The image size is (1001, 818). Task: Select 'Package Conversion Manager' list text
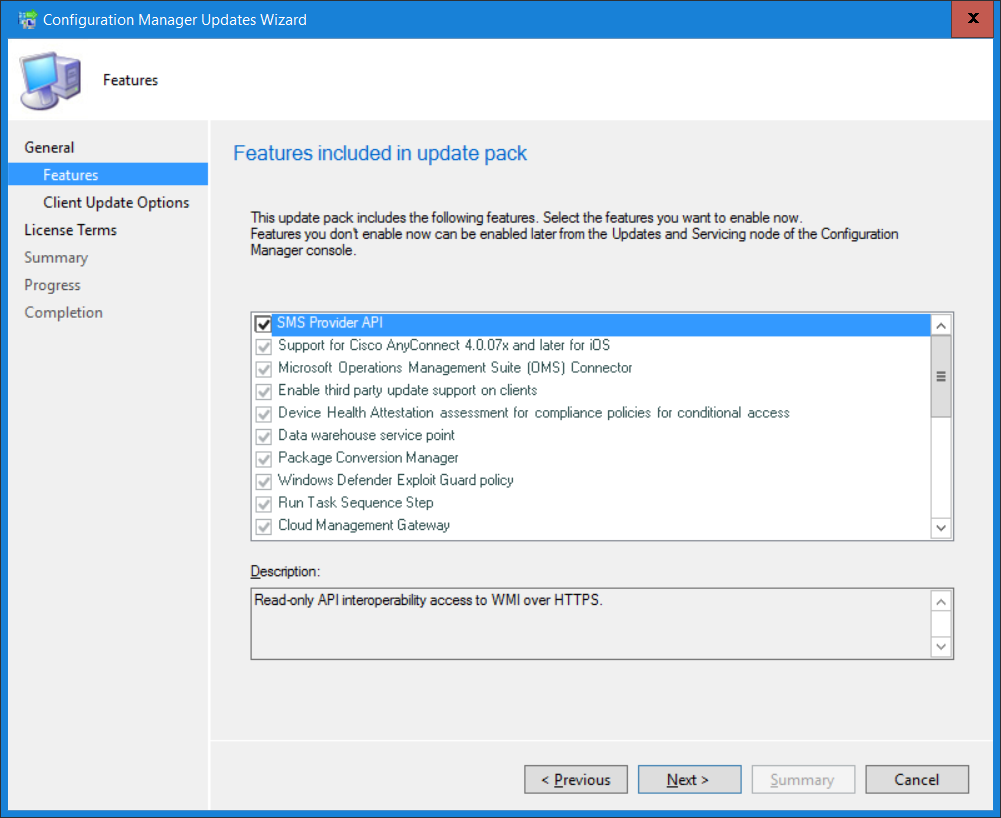368,458
